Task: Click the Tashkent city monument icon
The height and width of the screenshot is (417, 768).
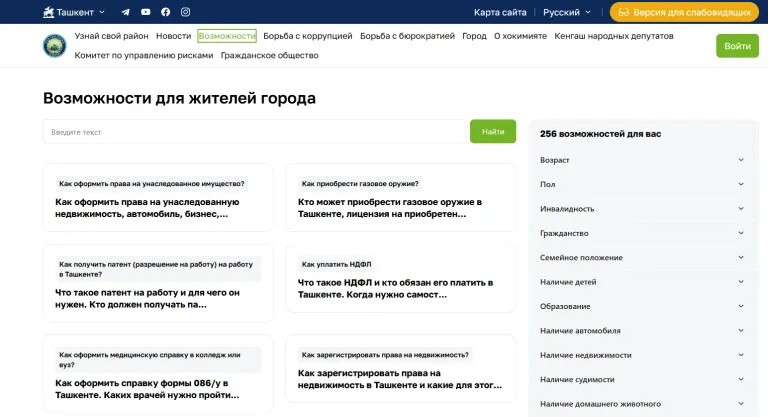Action: (x=48, y=12)
